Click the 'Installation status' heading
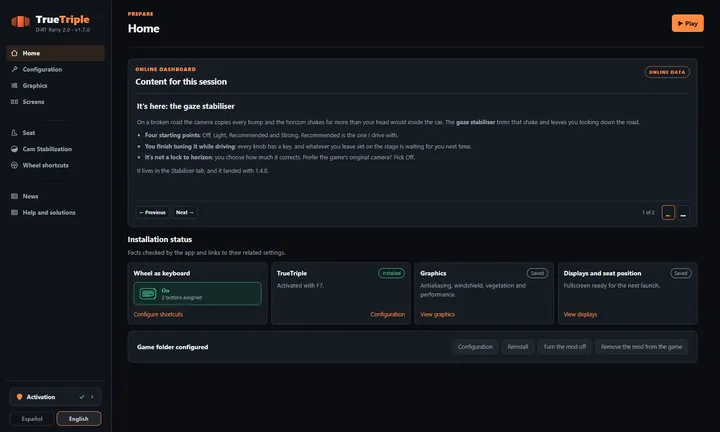The image size is (720, 432). [x=160, y=239]
